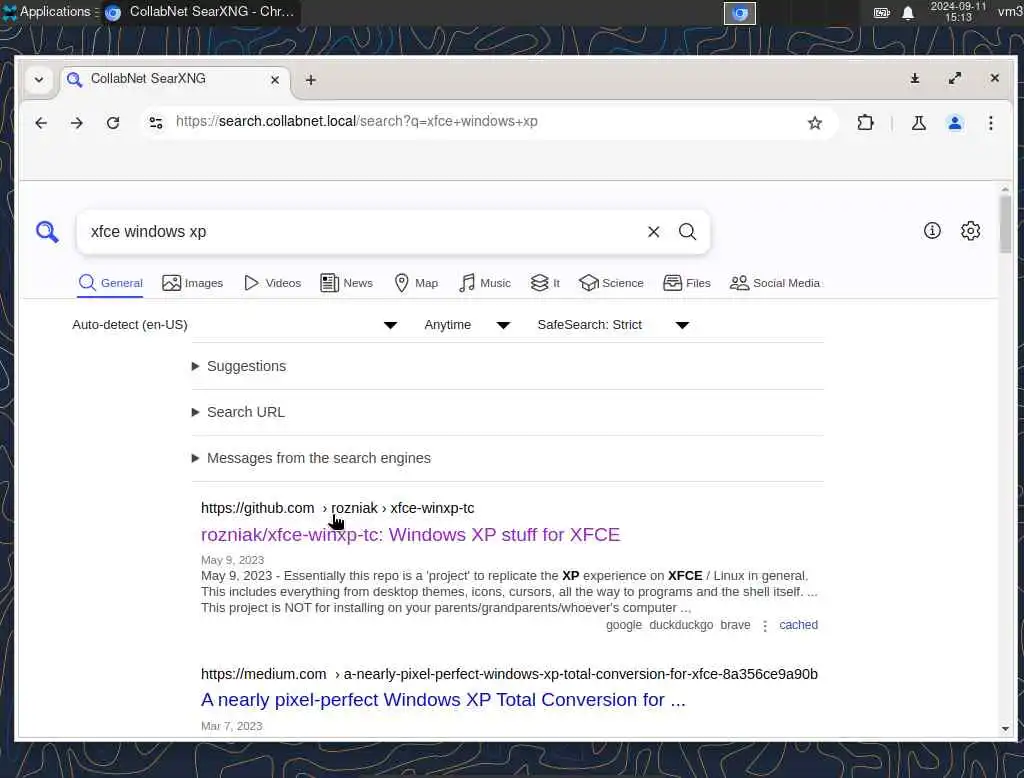Click the 'May 9, 2023' date text
1024x778 pixels.
coord(232,560)
